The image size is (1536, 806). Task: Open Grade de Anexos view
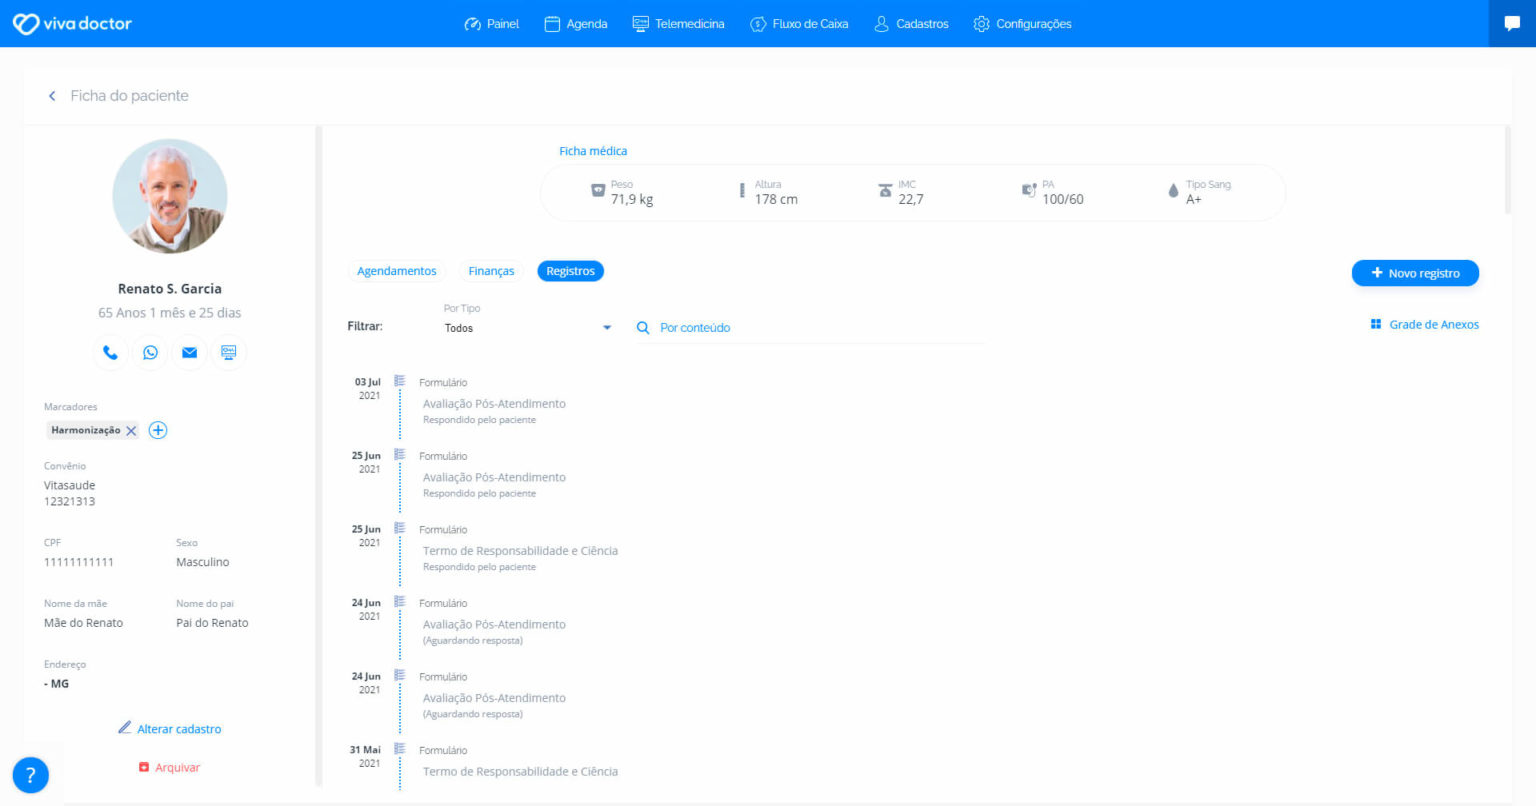[x=1424, y=325]
